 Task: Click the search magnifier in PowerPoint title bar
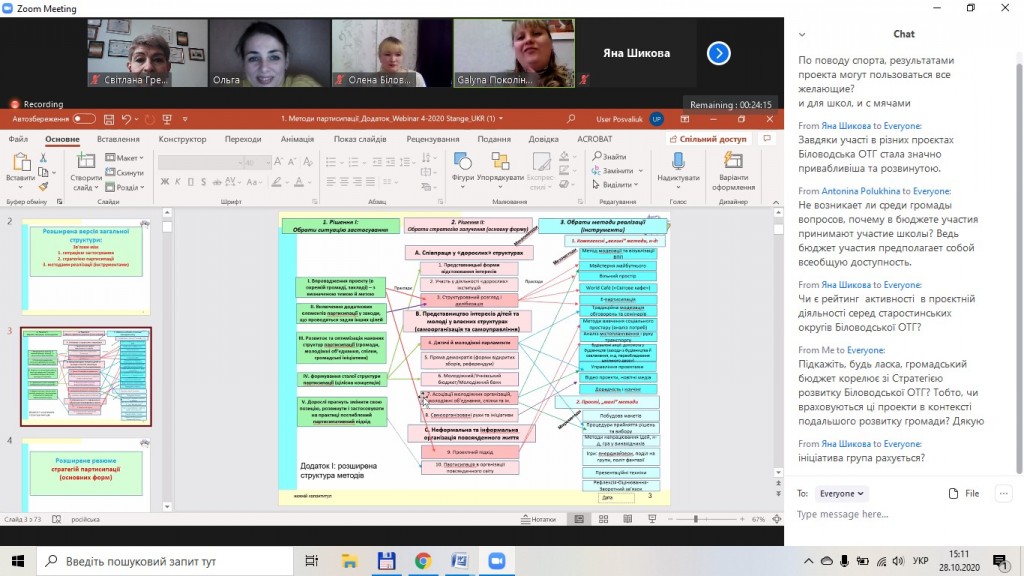click(x=571, y=119)
